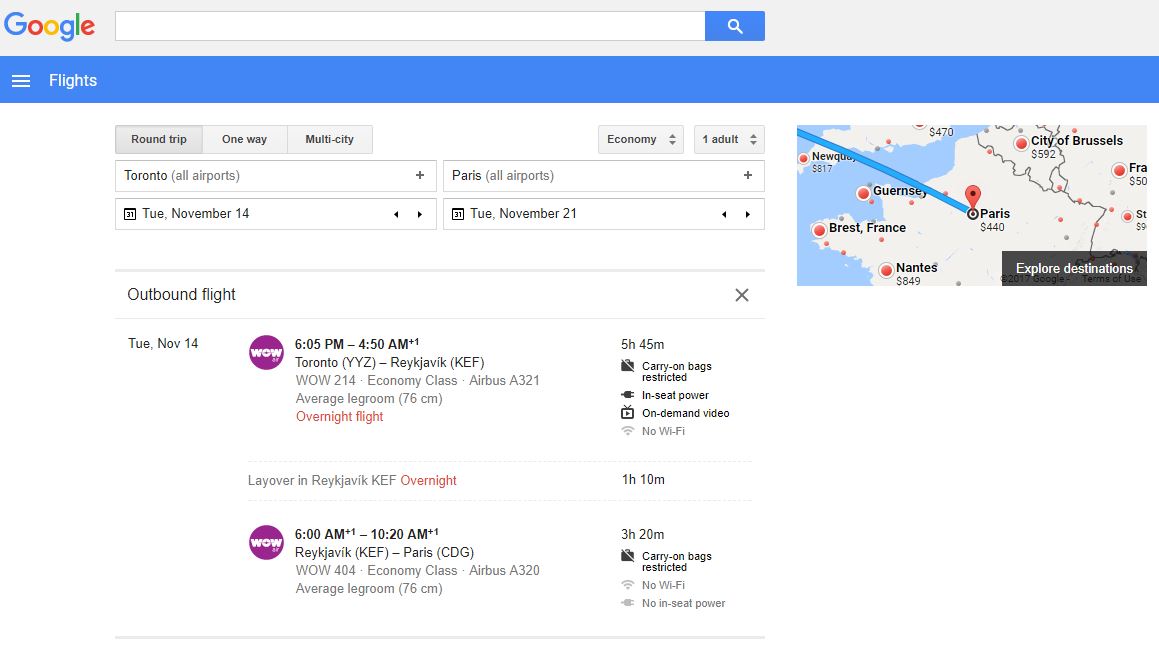Open calendar icon for departure date
This screenshot has height=645, width=1159.
130,214
